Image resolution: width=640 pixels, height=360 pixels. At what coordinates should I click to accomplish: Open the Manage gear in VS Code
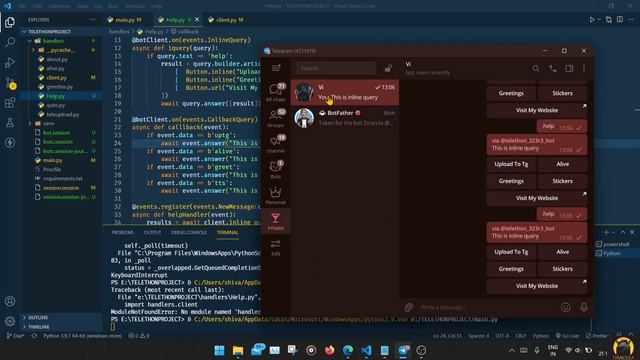pos(10,321)
